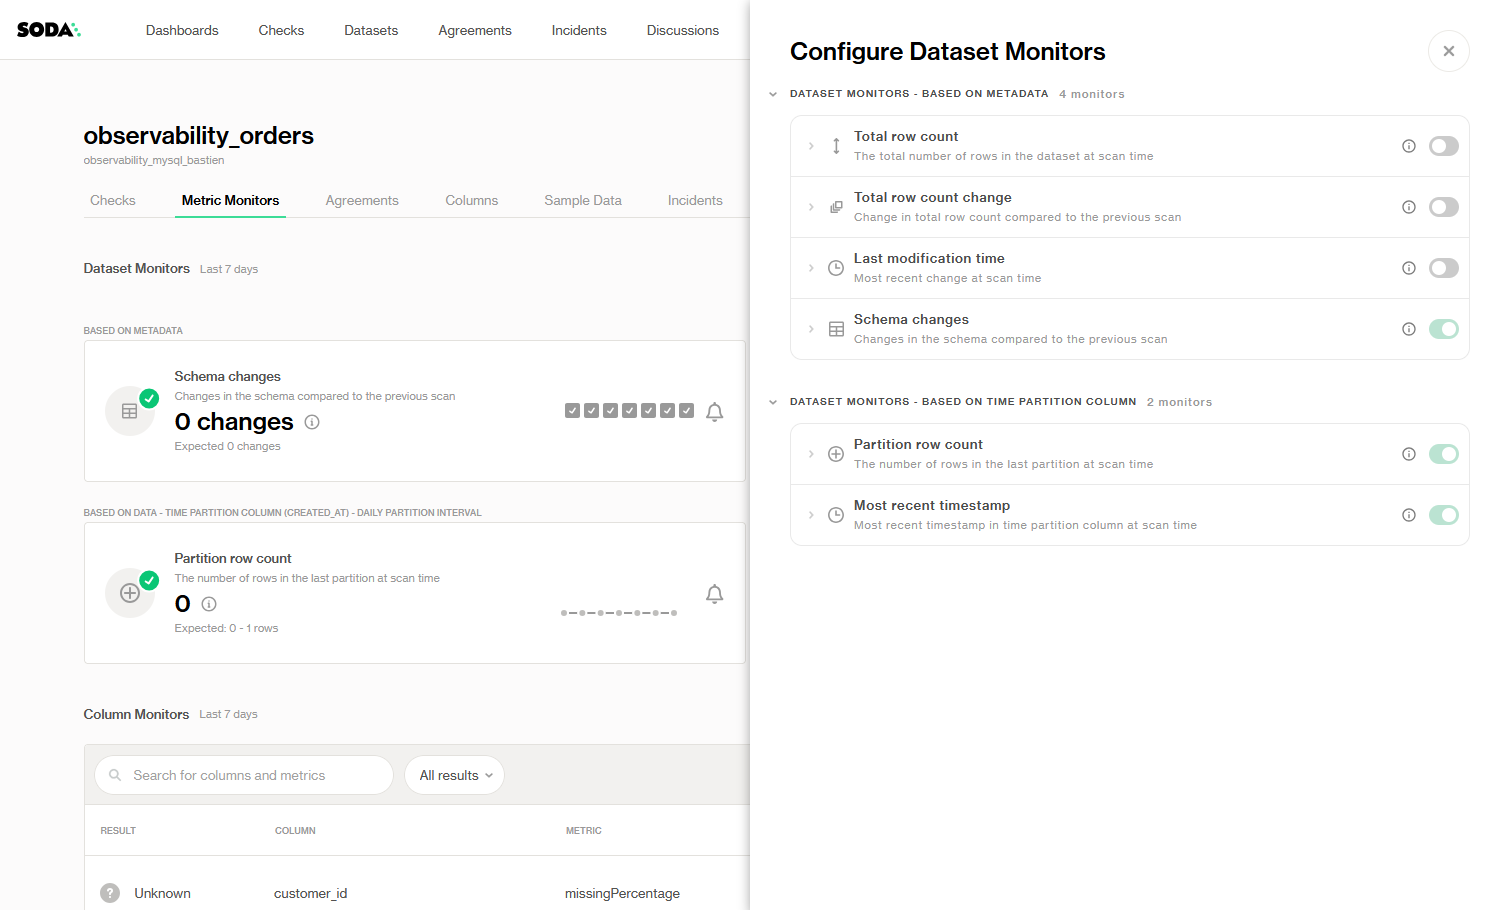Open the Incidents page in top navigation
The height and width of the screenshot is (910, 1499).
tap(579, 30)
